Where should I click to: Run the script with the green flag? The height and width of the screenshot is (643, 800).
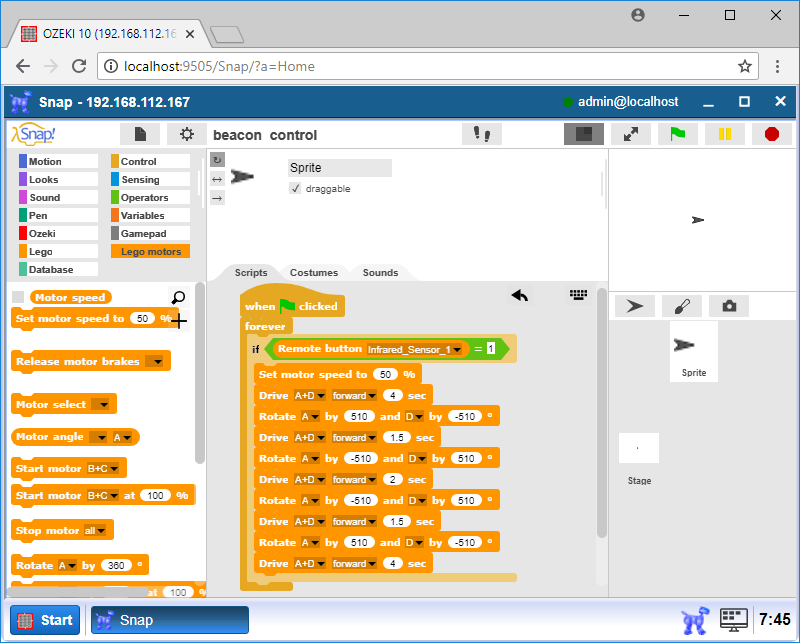678,134
